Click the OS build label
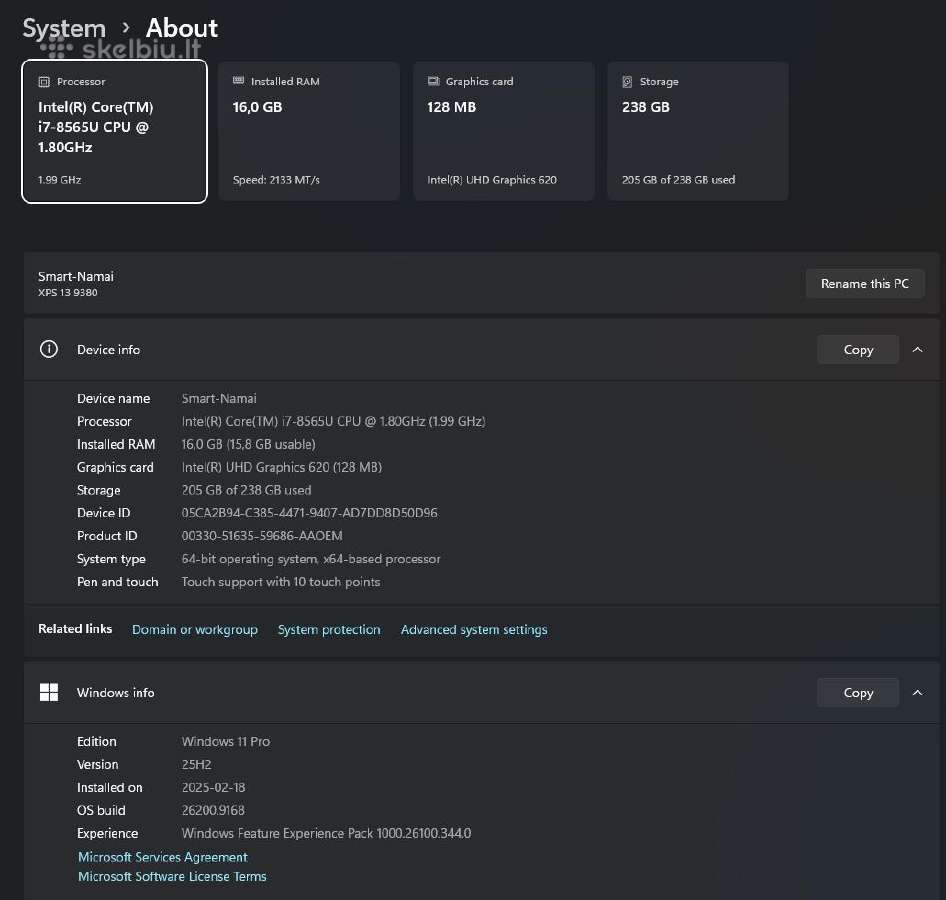The height and width of the screenshot is (900, 946). 101,810
